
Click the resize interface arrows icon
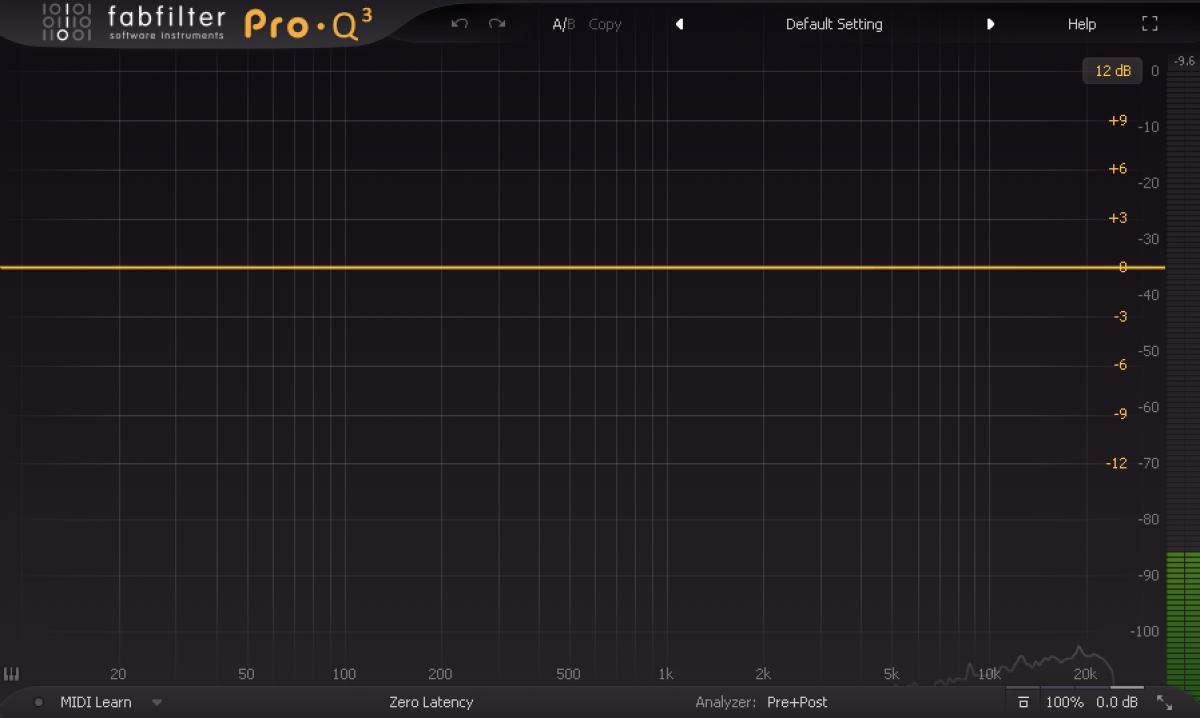(x=1164, y=702)
